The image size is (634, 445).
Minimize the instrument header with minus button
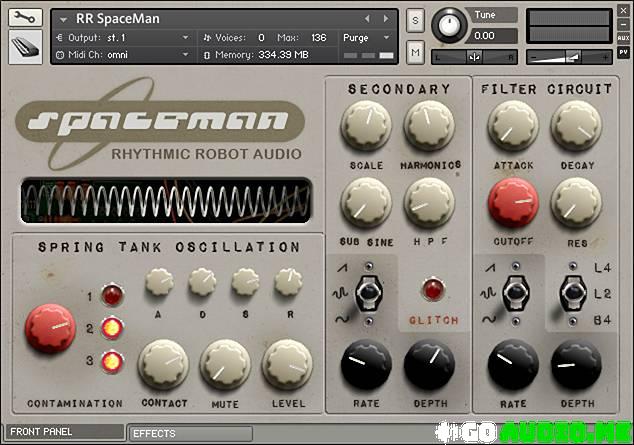pyautogui.click(x=623, y=25)
